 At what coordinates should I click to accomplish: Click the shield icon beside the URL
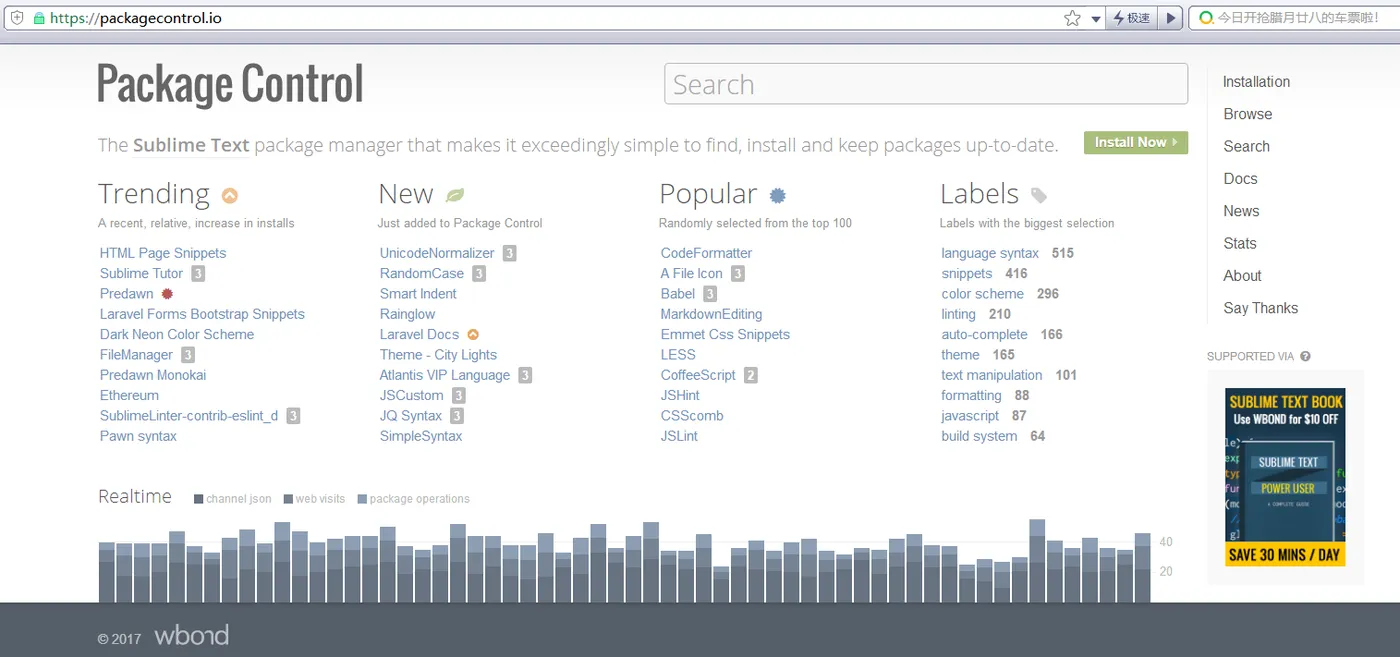point(17,18)
